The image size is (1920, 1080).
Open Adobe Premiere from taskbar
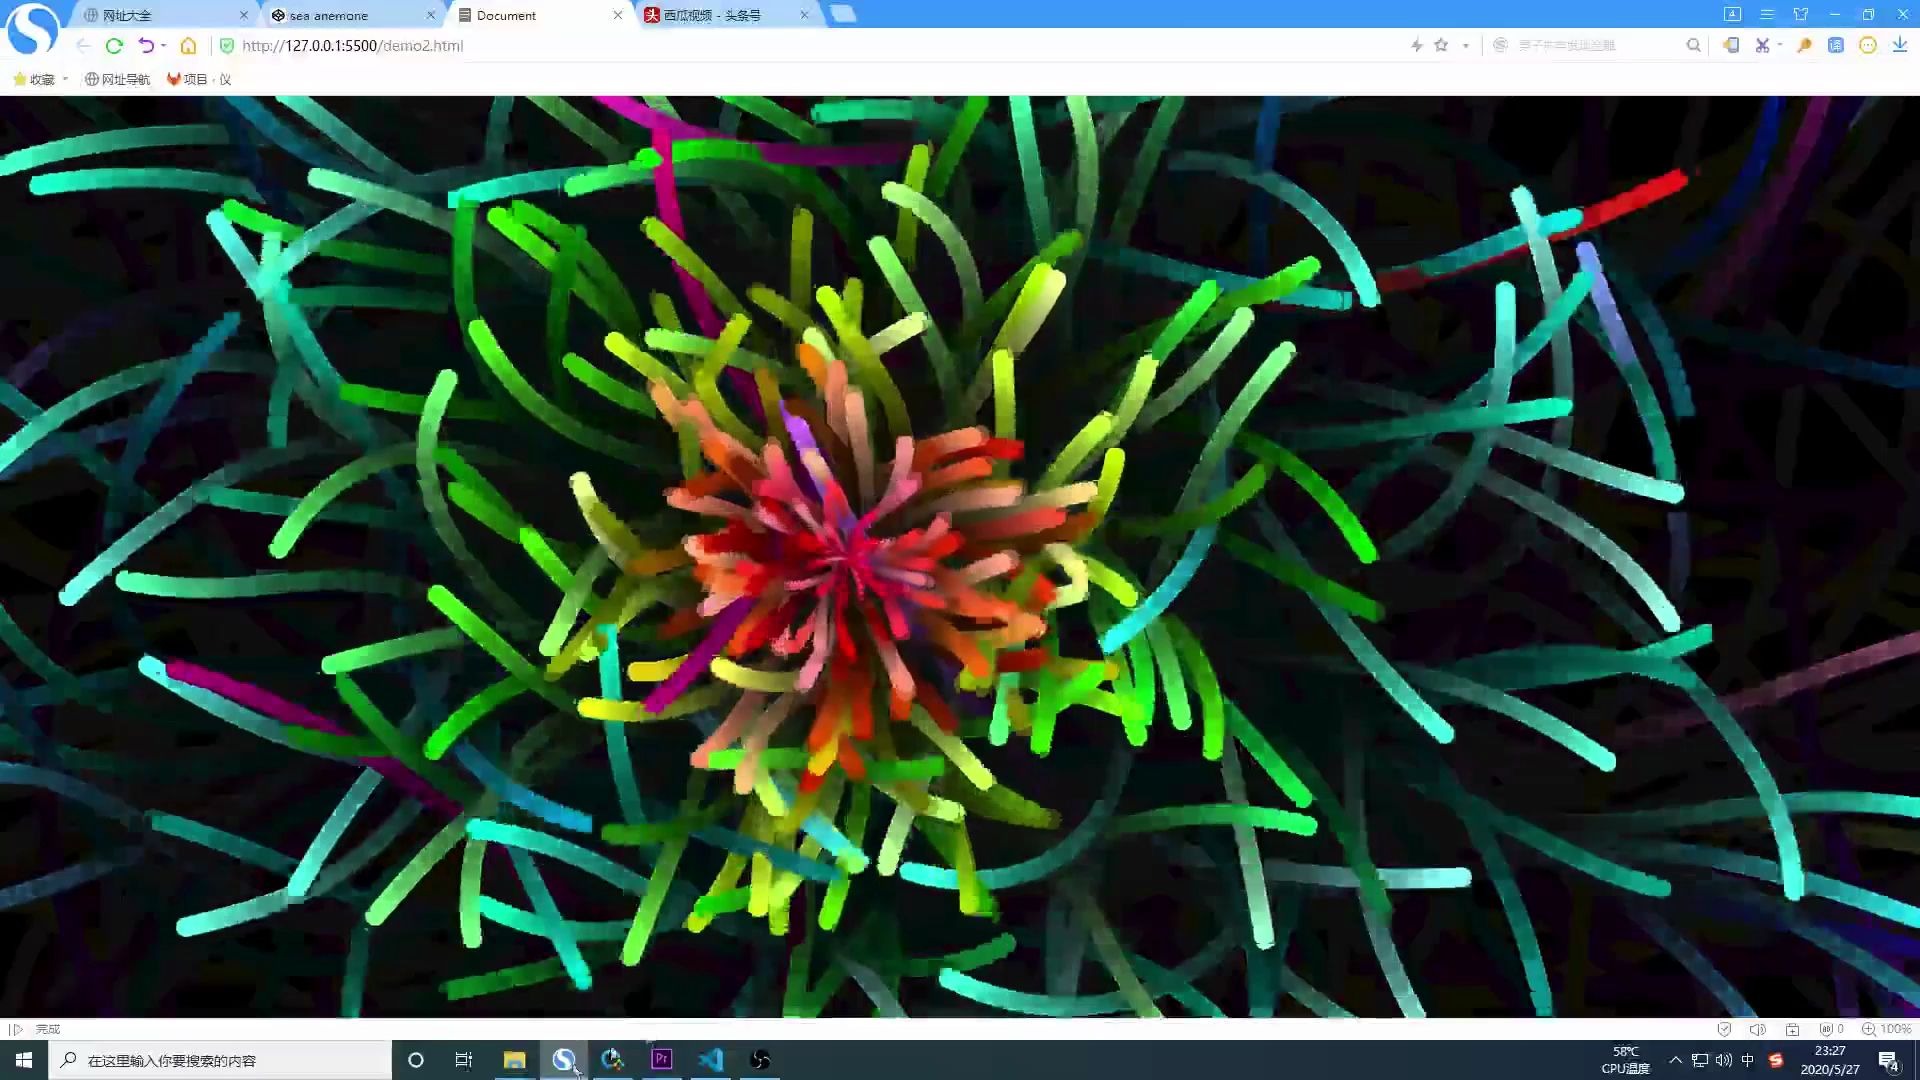(662, 1060)
